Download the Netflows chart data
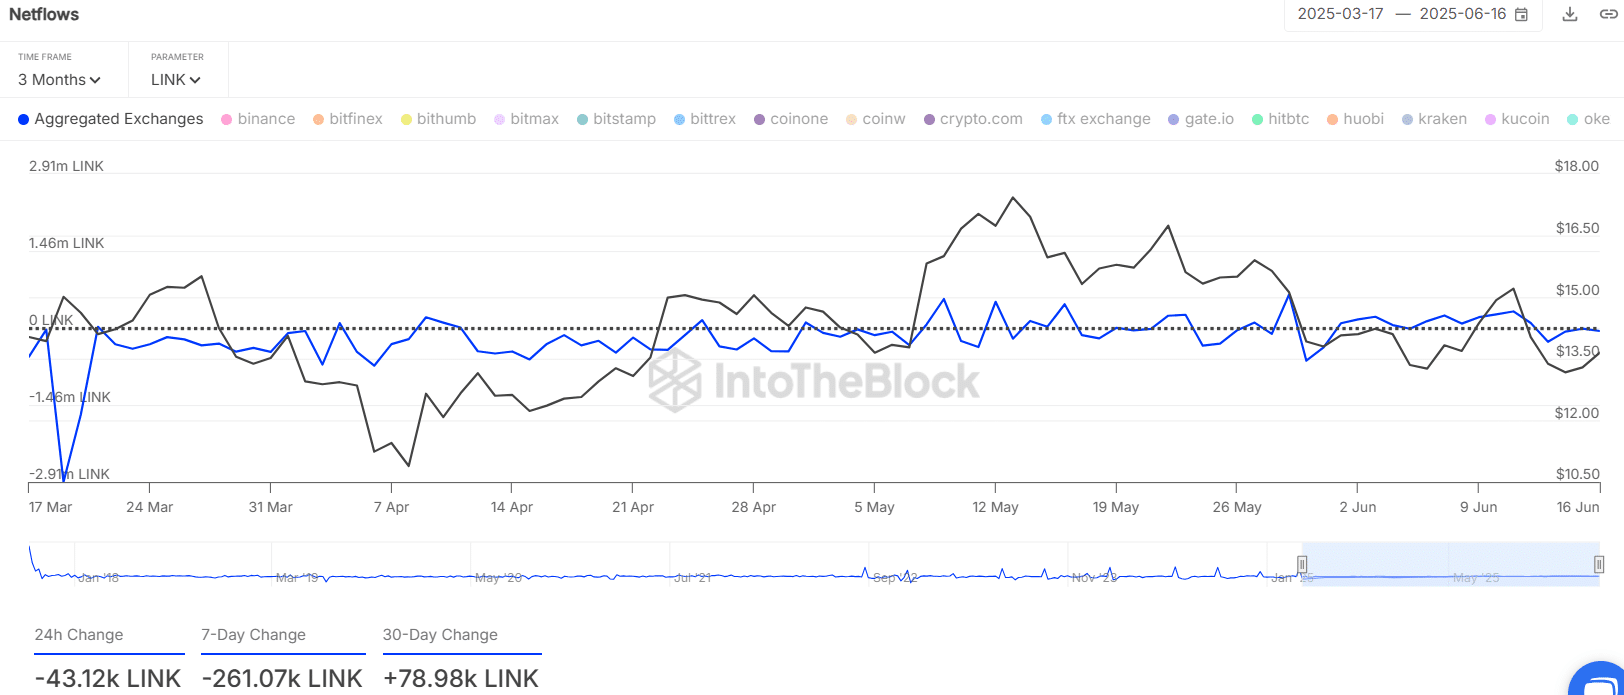 (1570, 14)
